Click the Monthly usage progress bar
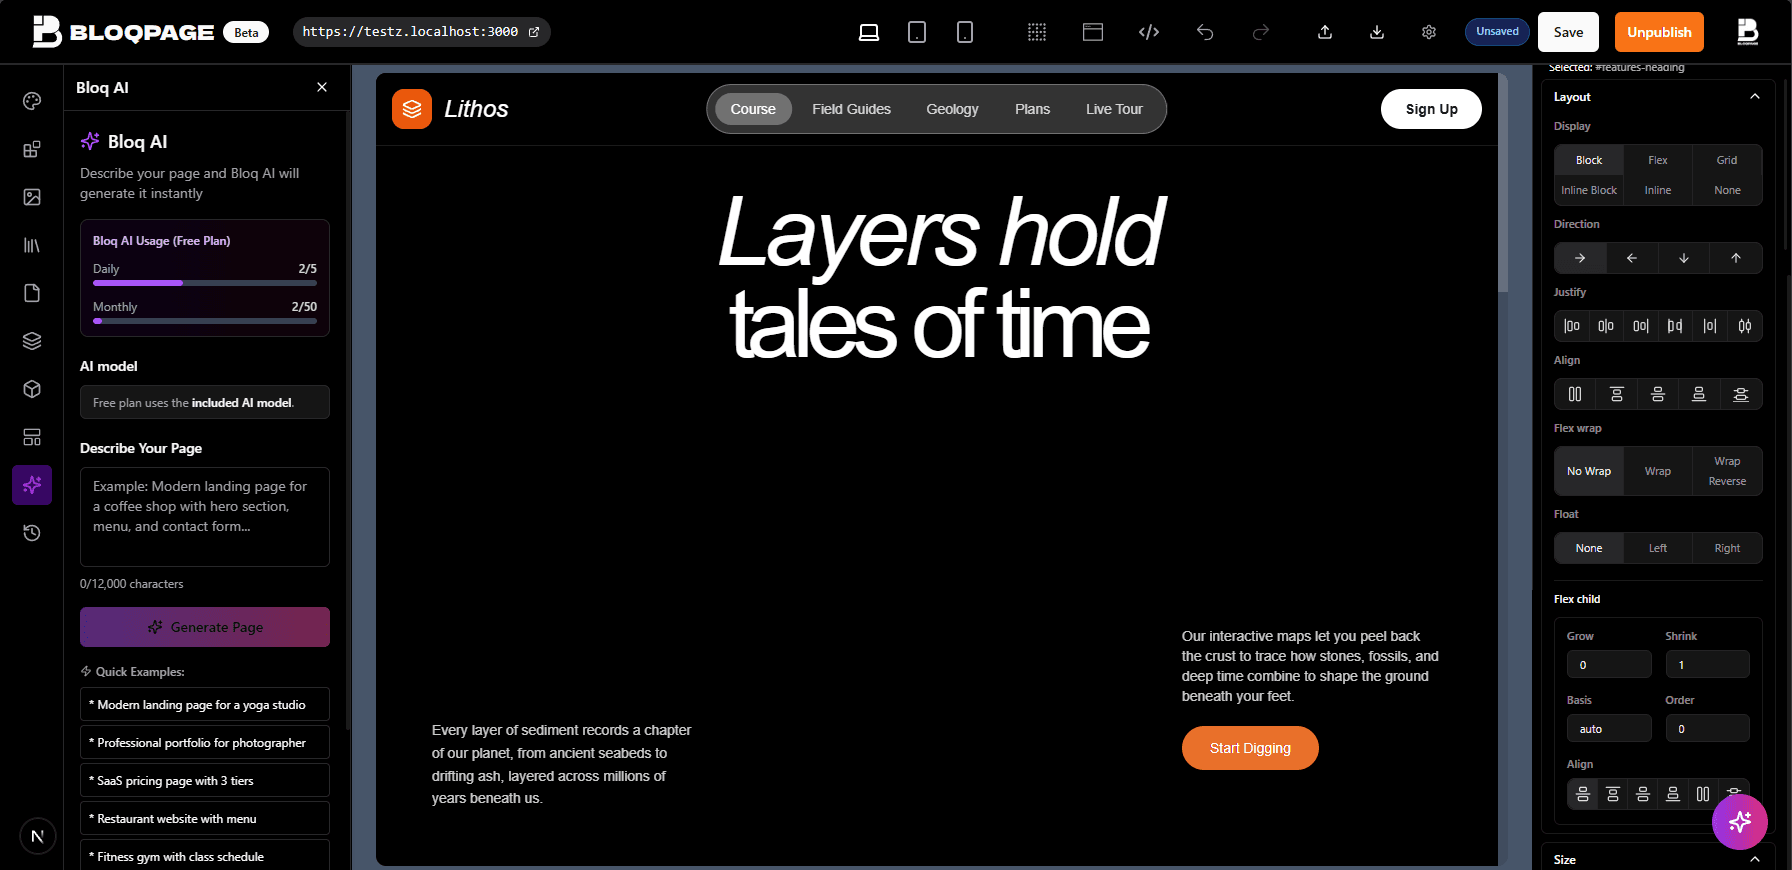This screenshot has height=870, width=1792. [205, 321]
